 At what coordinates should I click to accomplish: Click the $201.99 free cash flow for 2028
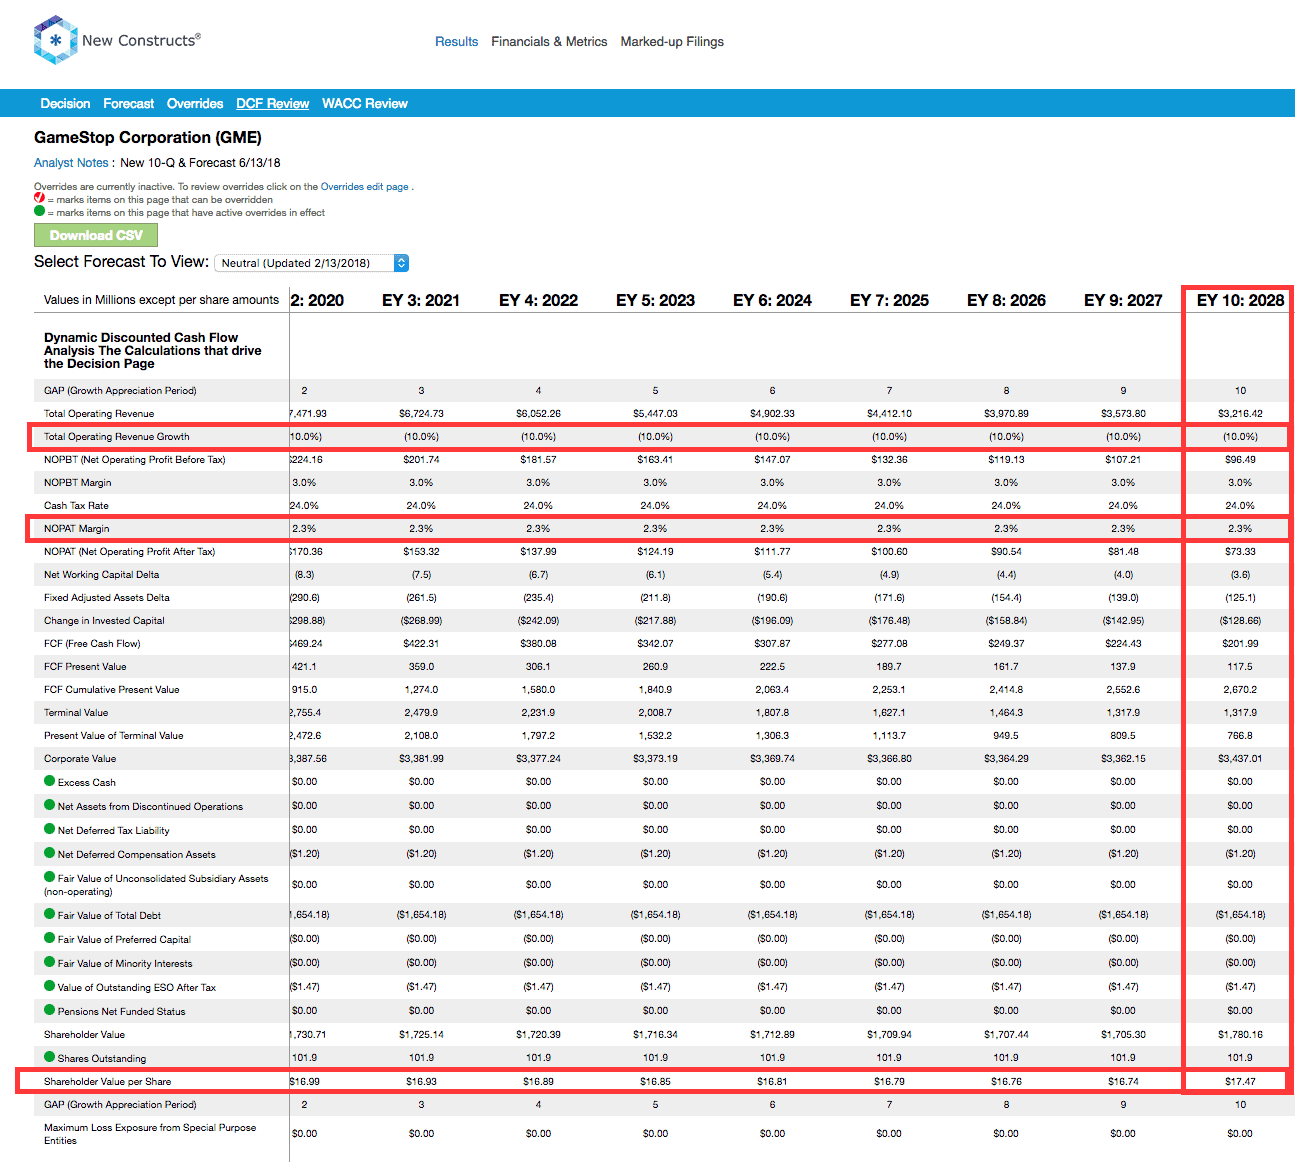[x=1240, y=644]
